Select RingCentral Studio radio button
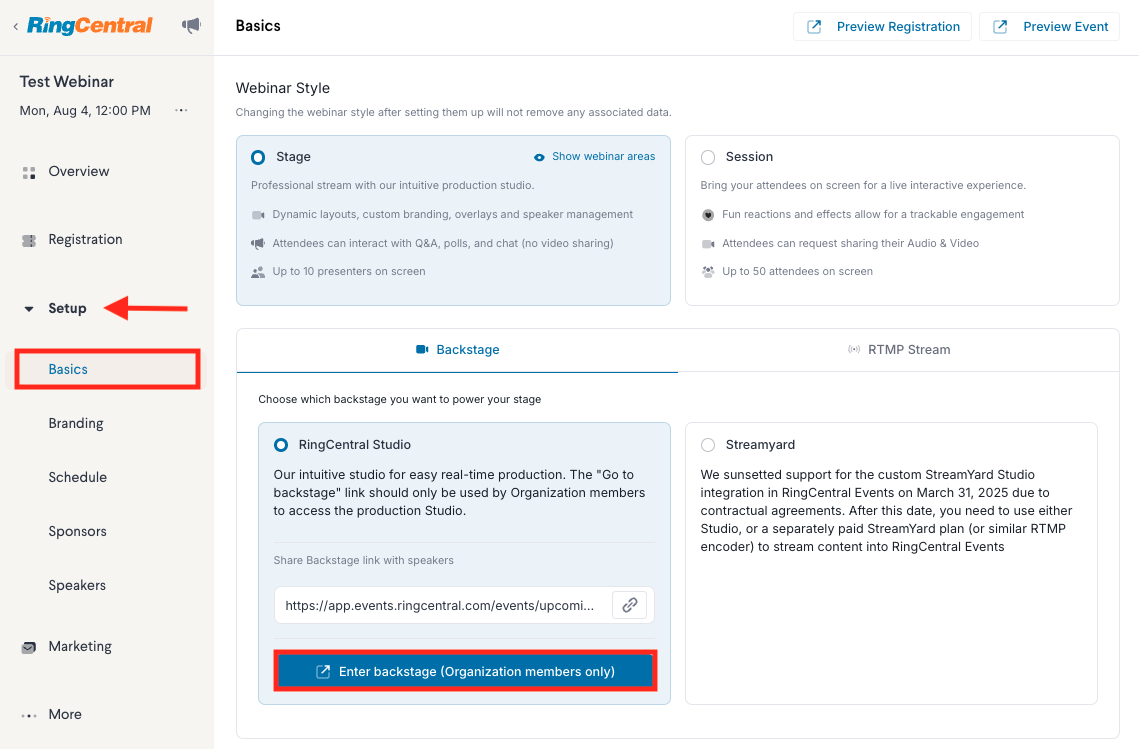Viewport: 1139px width, 749px height. pyautogui.click(x=281, y=445)
